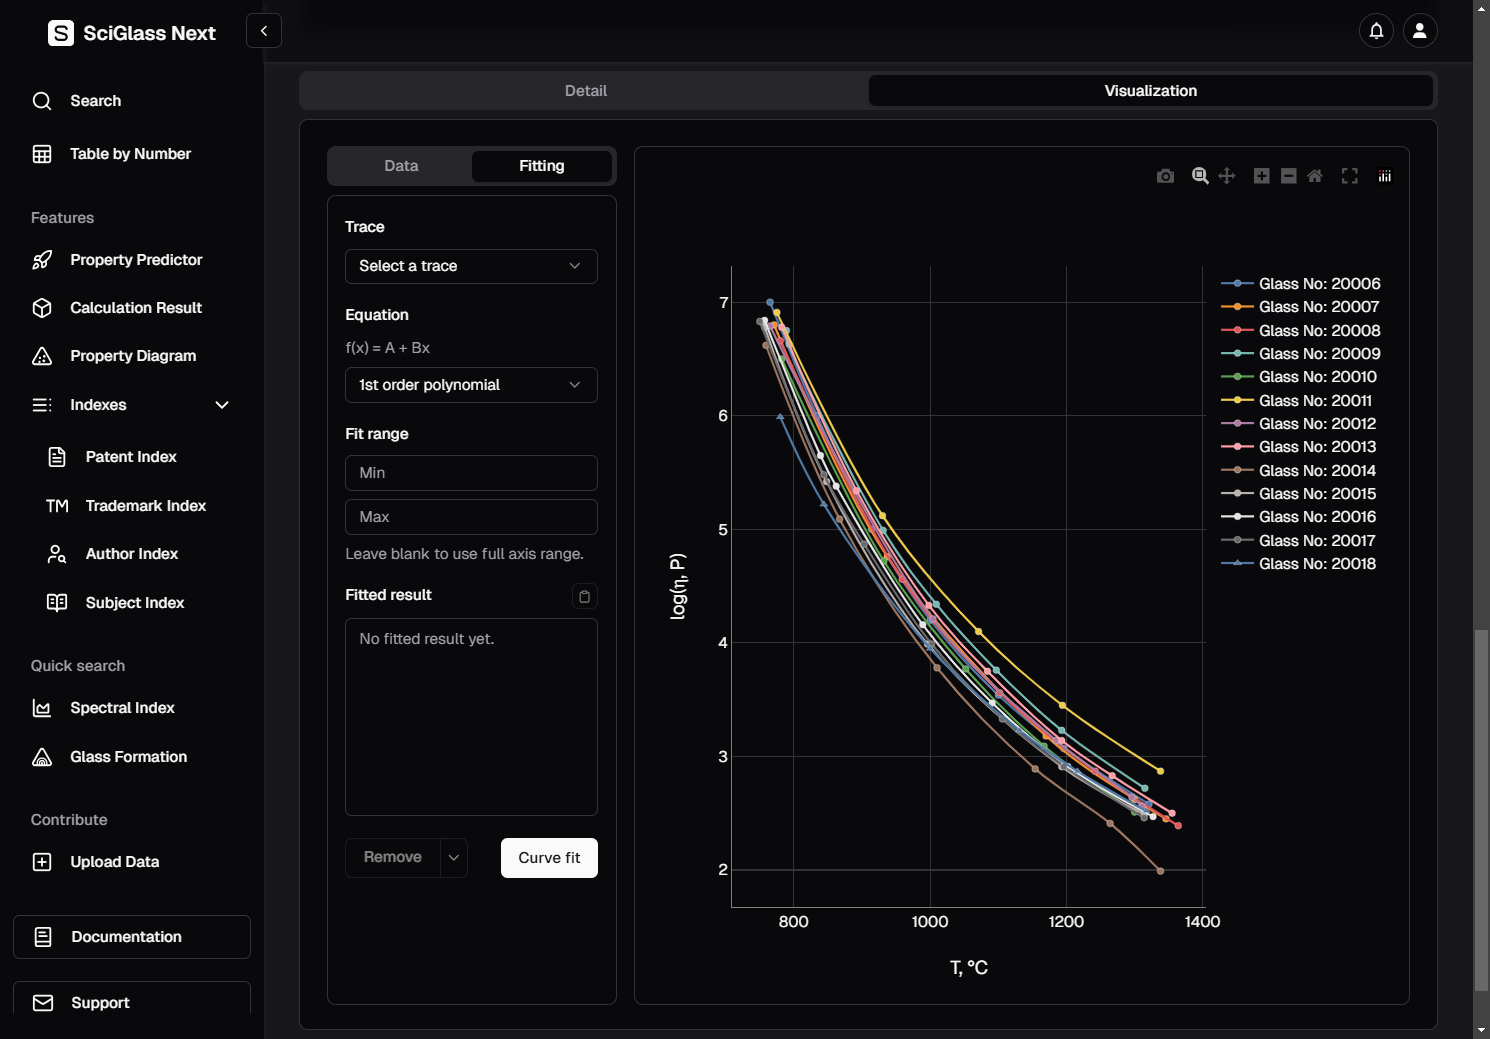This screenshot has height=1039, width=1490.
Task: Open the 1st order polynomial dropdown
Action: 470,385
